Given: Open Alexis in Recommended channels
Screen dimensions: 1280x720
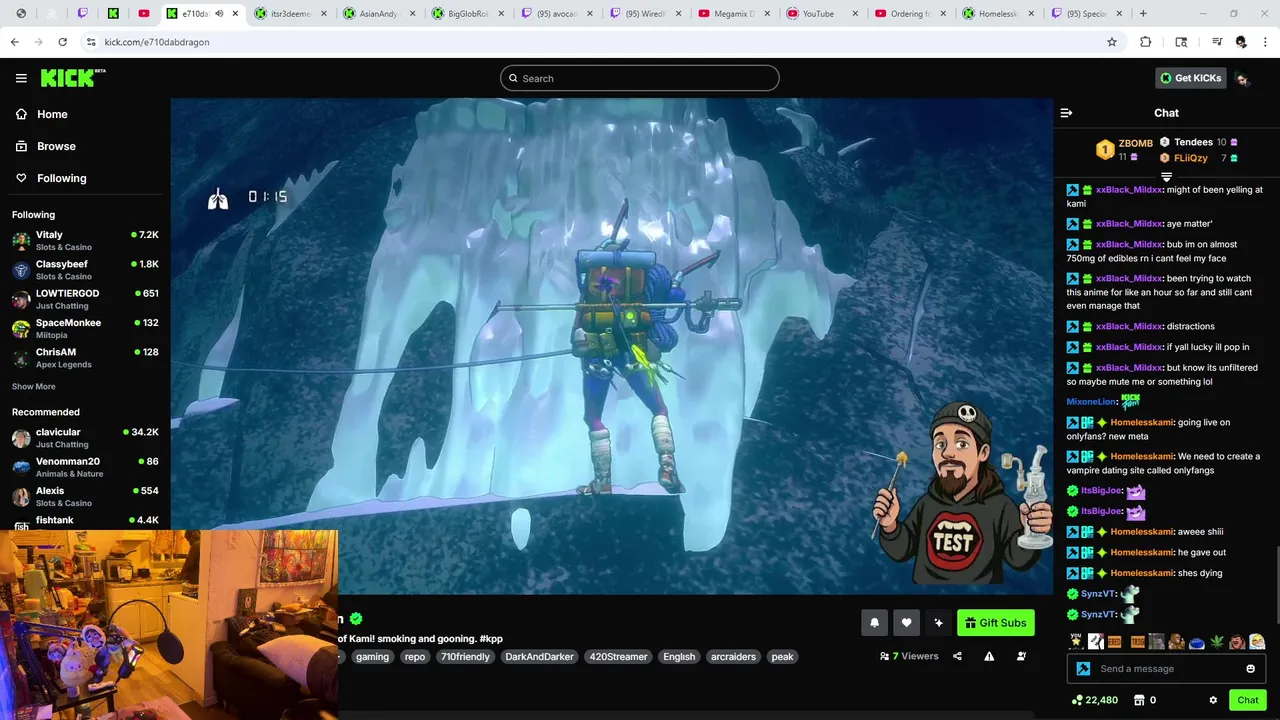Looking at the screenshot, I should pyautogui.click(x=85, y=496).
